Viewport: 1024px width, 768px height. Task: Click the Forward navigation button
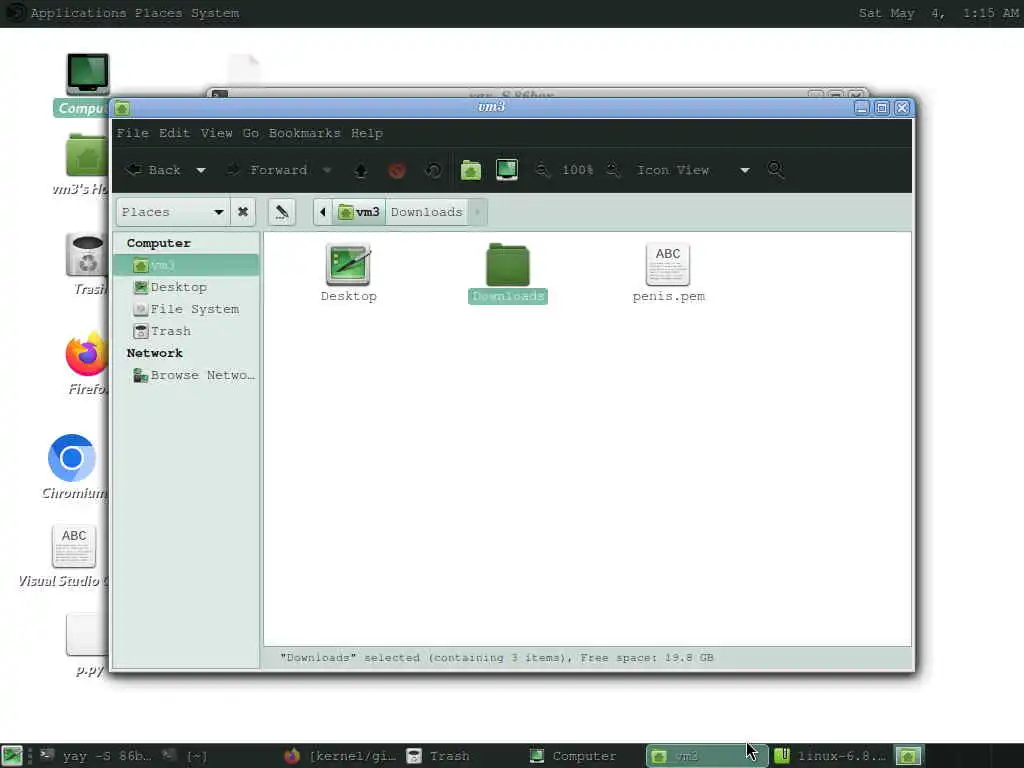(x=268, y=170)
